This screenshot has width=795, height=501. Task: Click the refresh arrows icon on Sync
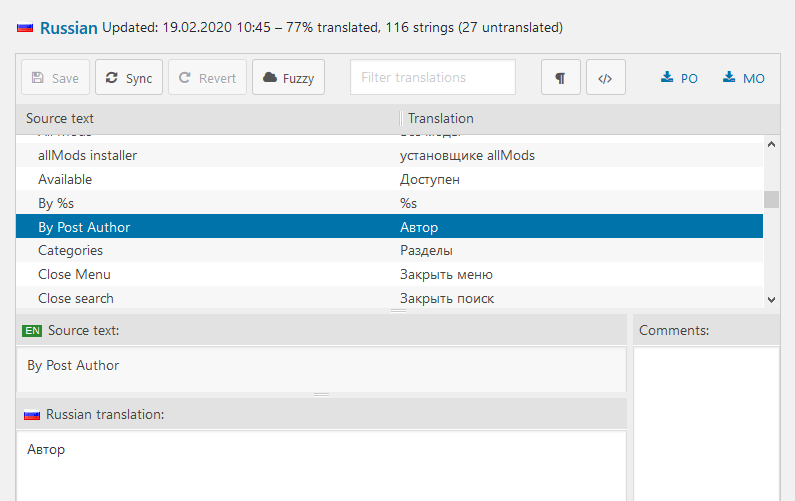[112, 77]
